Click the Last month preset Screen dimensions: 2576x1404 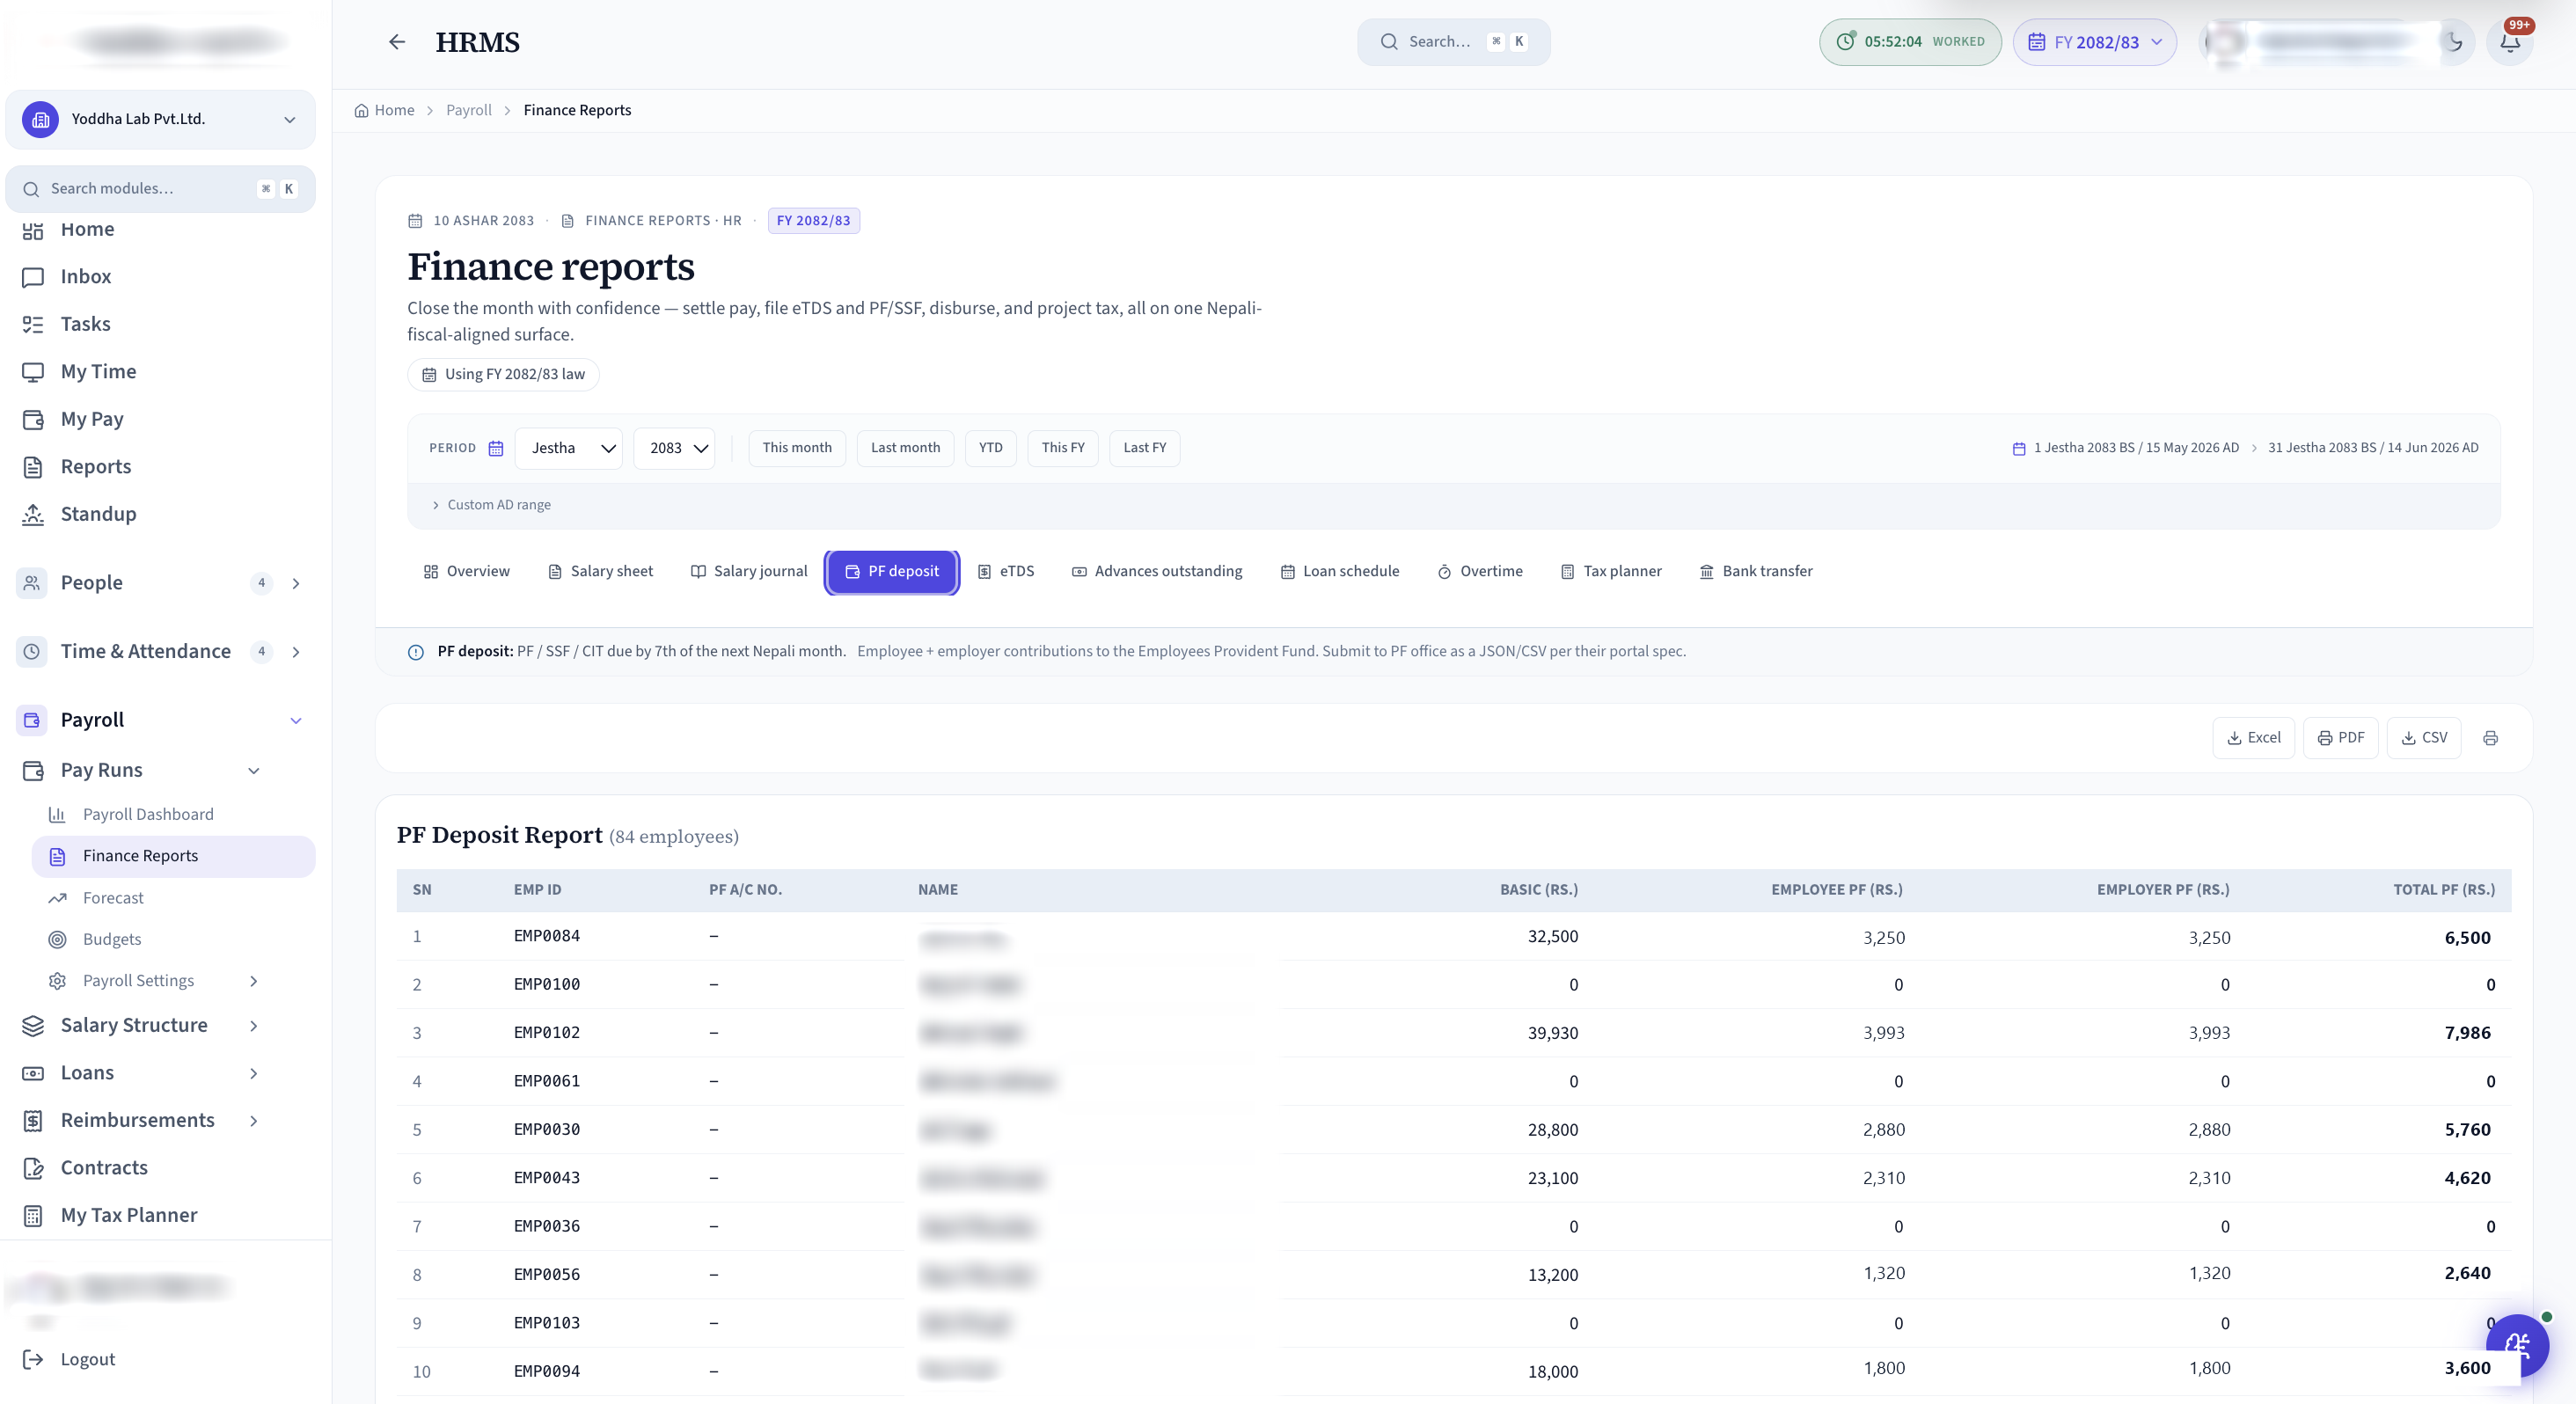[x=905, y=448]
